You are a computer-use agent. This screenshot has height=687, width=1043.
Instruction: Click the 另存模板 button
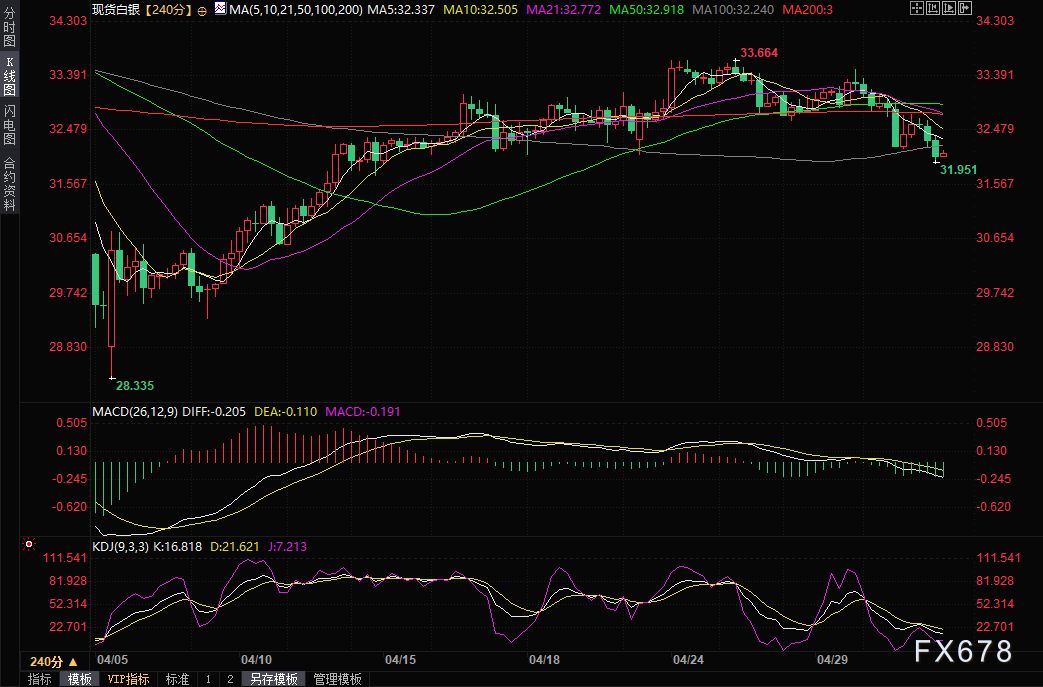click(274, 679)
